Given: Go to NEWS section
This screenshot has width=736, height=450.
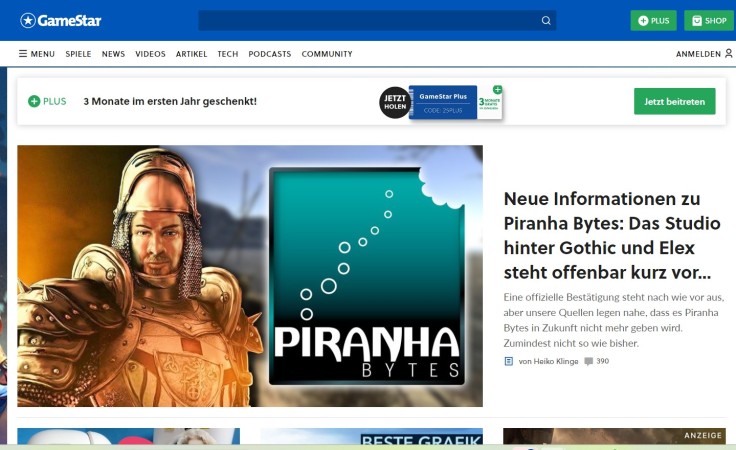Looking at the screenshot, I should pyautogui.click(x=113, y=54).
